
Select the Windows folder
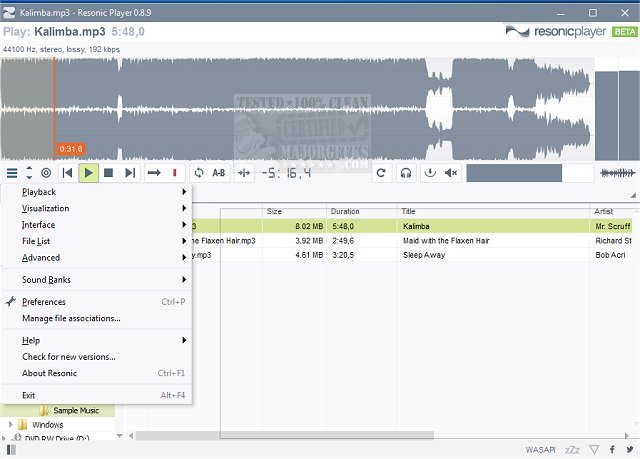[47, 425]
